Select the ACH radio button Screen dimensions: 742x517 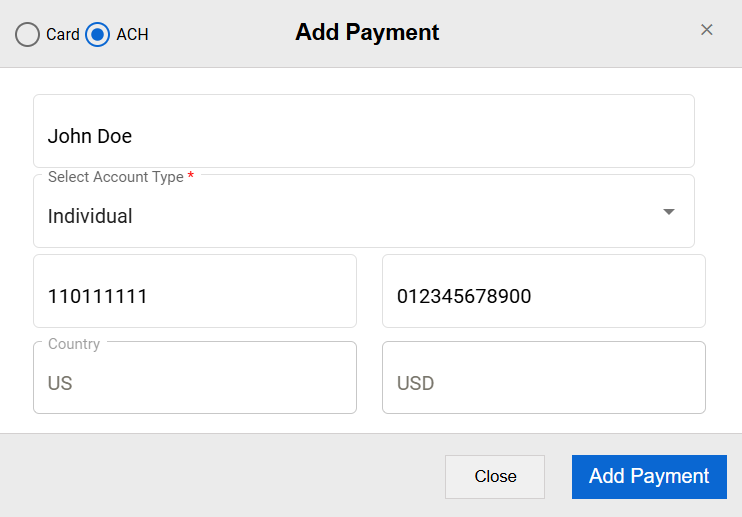97,34
